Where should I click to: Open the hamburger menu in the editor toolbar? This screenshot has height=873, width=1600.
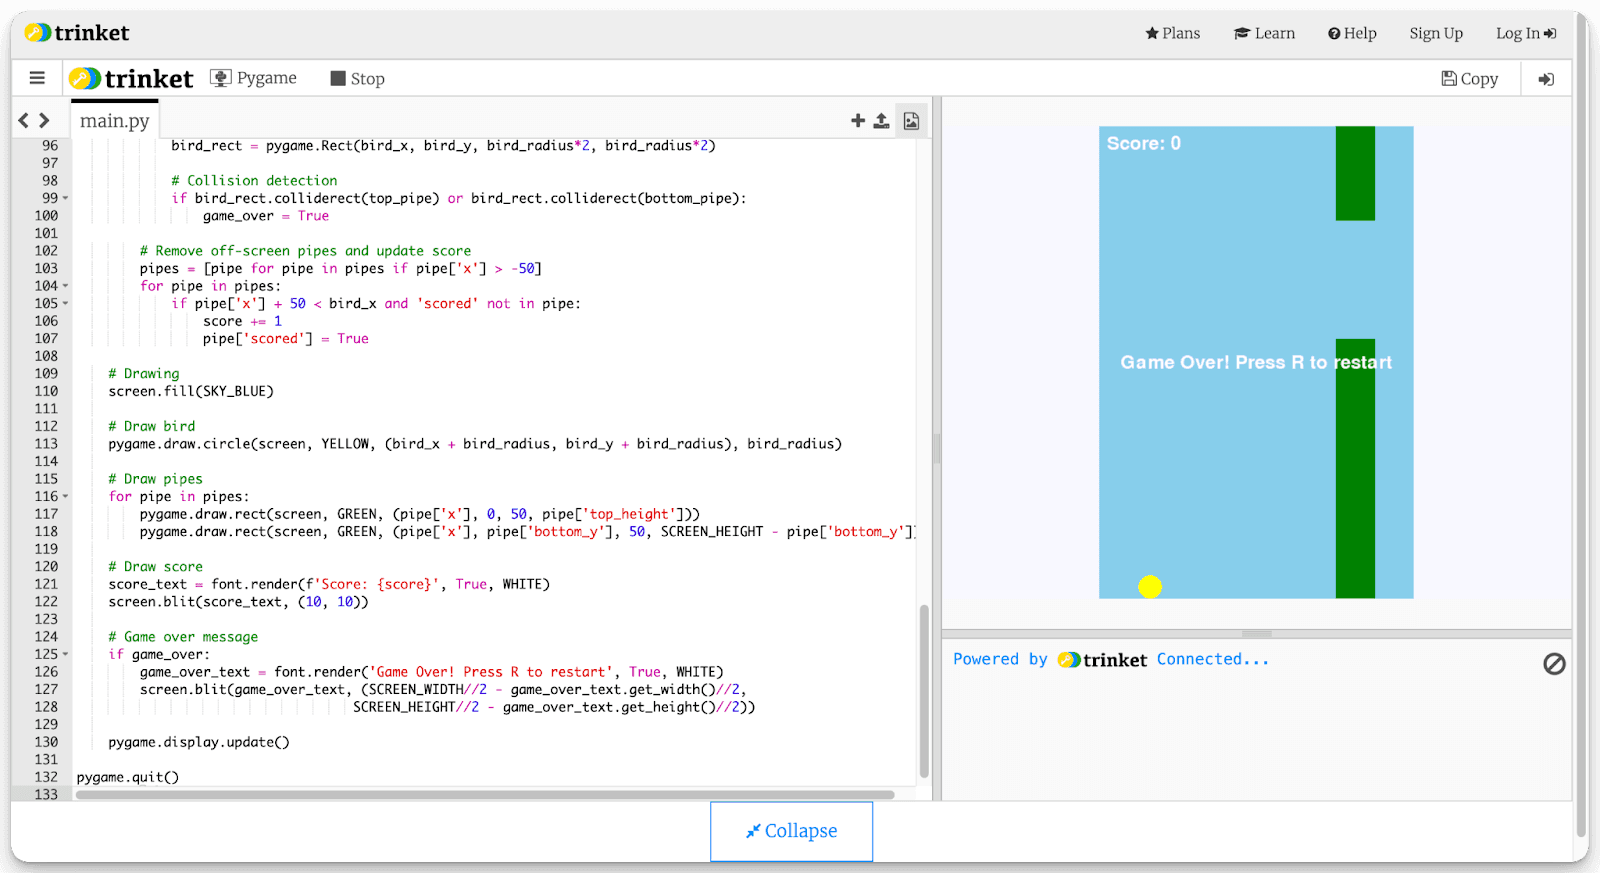tap(37, 78)
